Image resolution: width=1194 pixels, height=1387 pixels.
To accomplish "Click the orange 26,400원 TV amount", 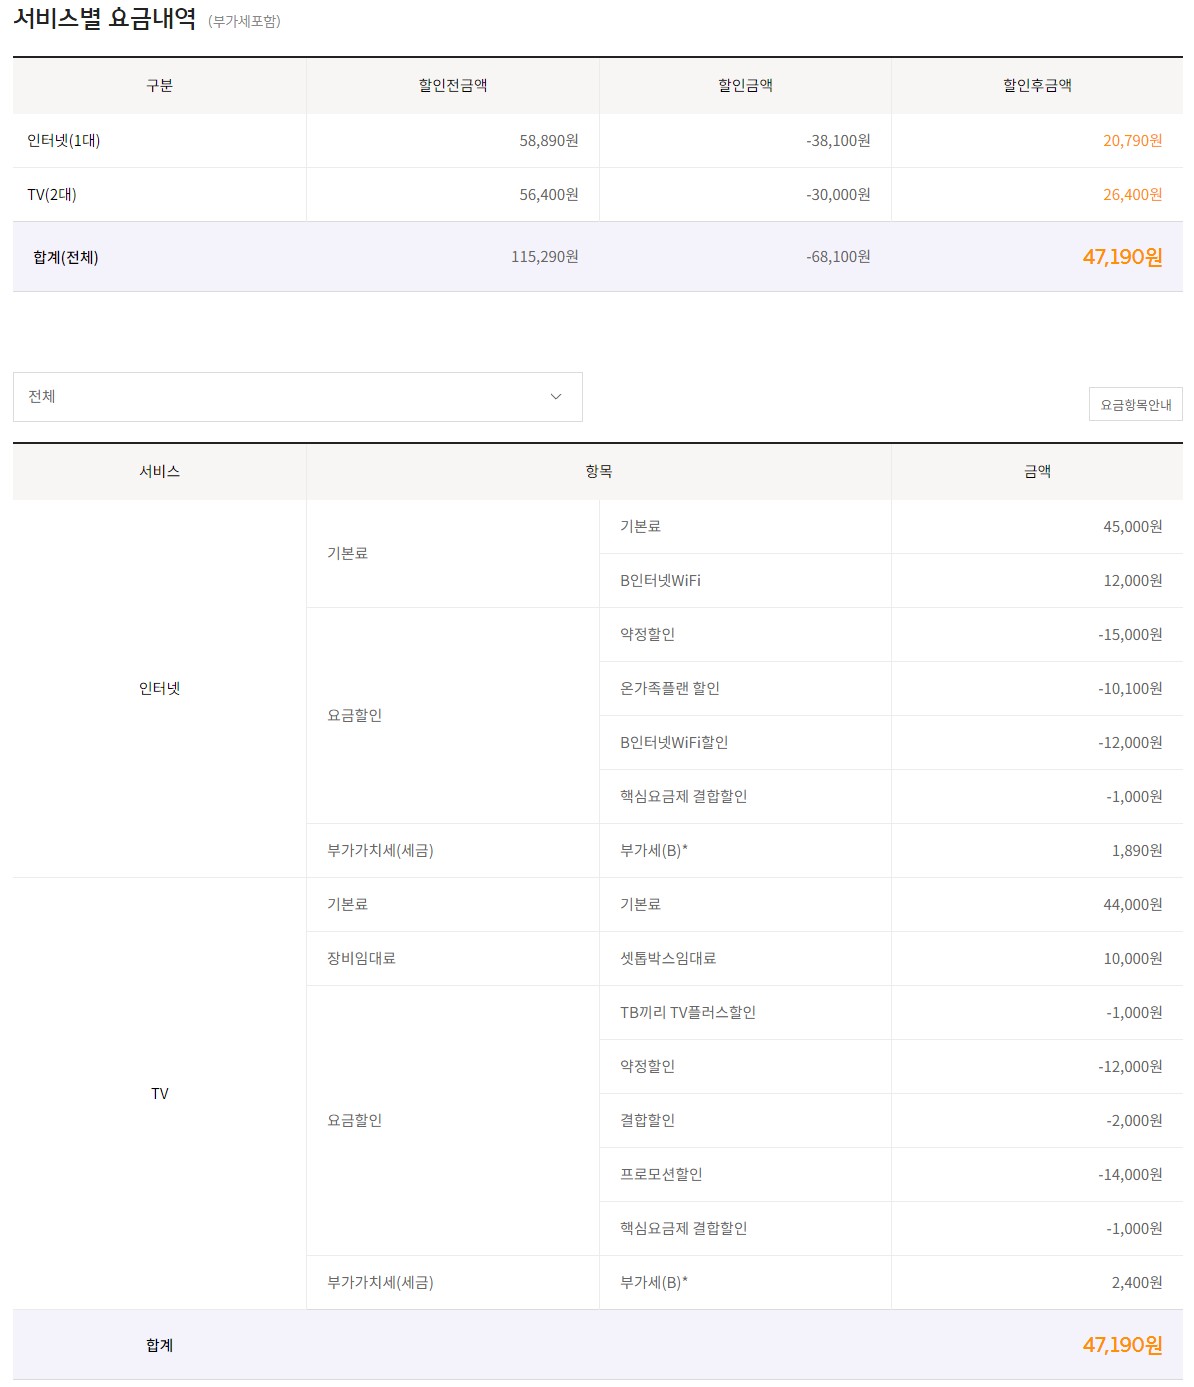I will pyautogui.click(x=1132, y=195).
